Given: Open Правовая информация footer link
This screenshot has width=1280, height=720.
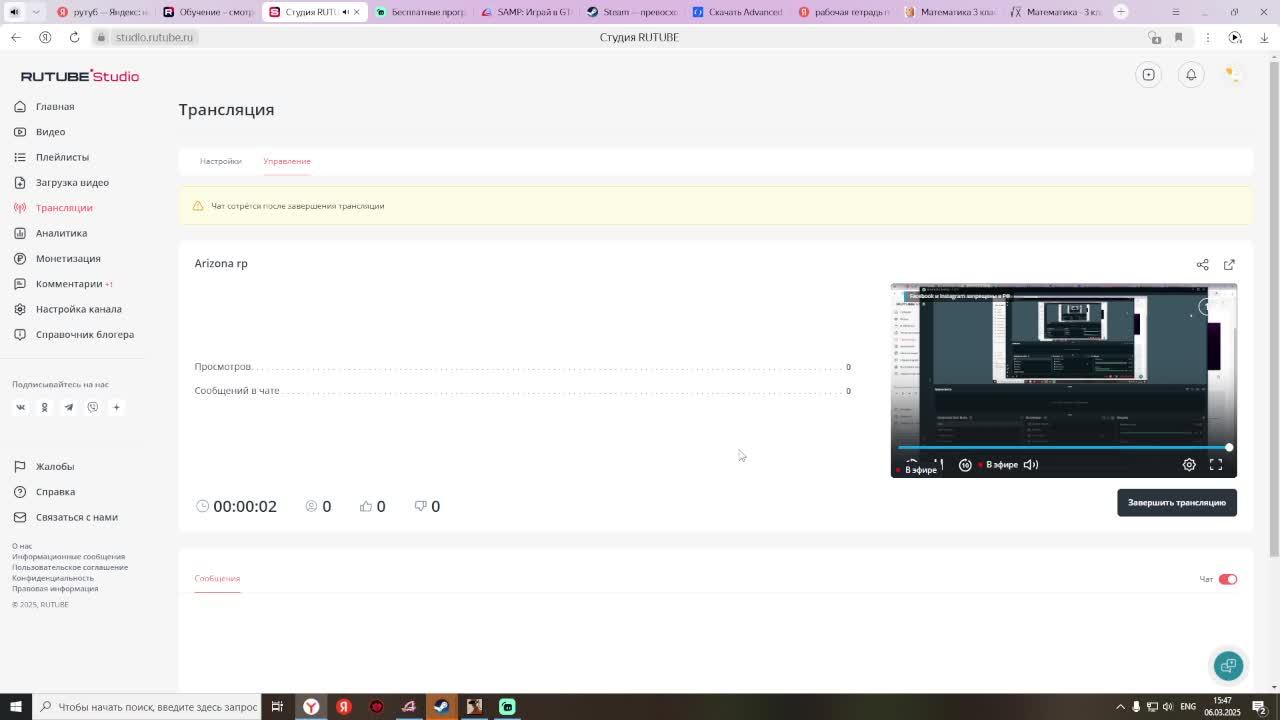Looking at the screenshot, I should [x=55, y=588].
